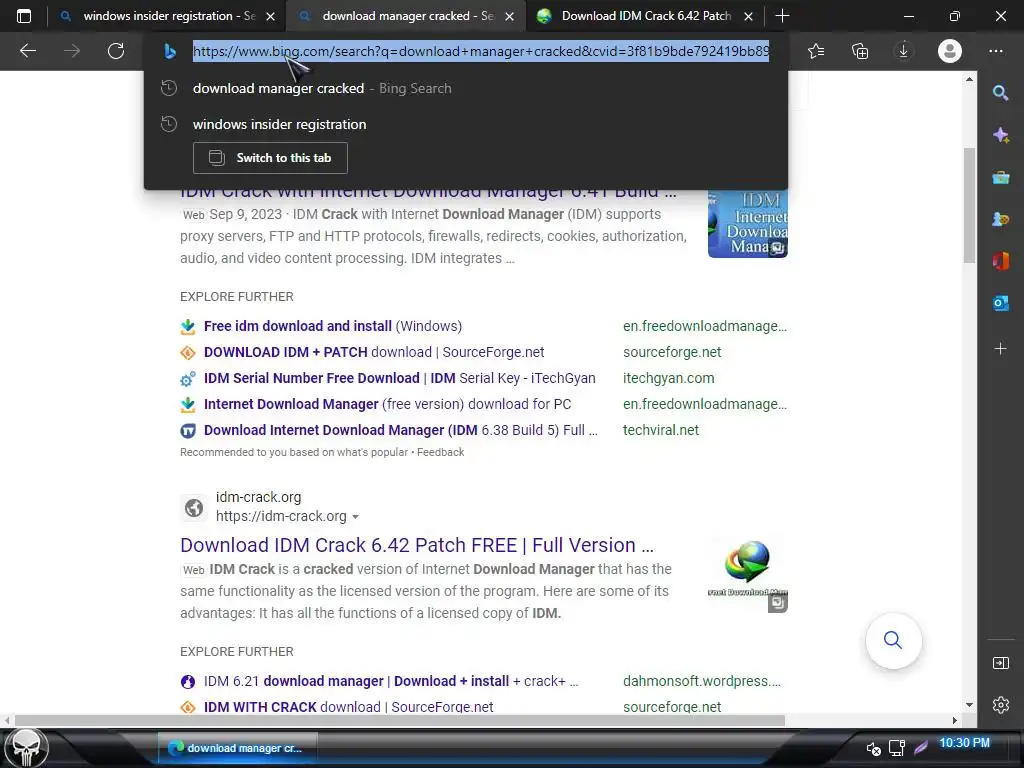Open 'IDM 6.21 download manager' wordpress link
This screenshot has width=1024, height=768.
tap(391, 681)
